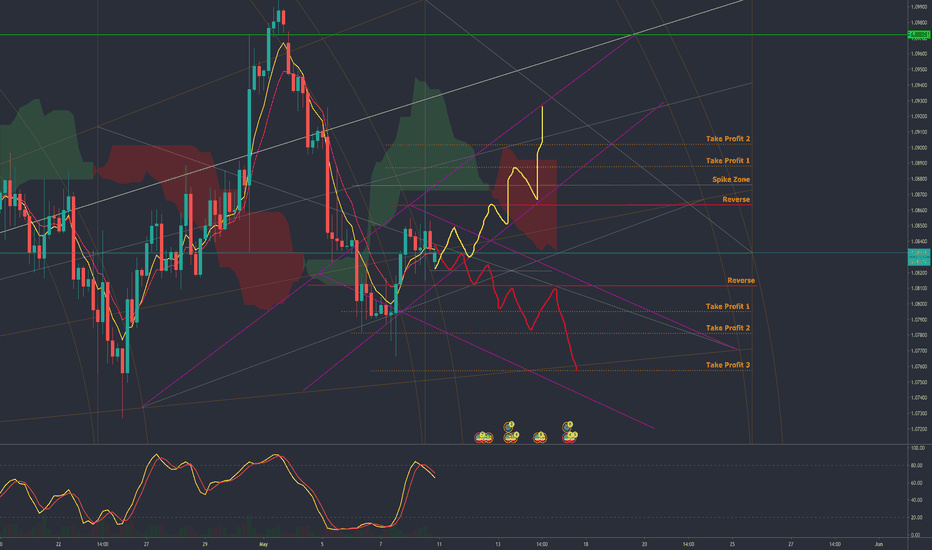Click the 80.00 stochastic scale label

click(x=917, y=466)
